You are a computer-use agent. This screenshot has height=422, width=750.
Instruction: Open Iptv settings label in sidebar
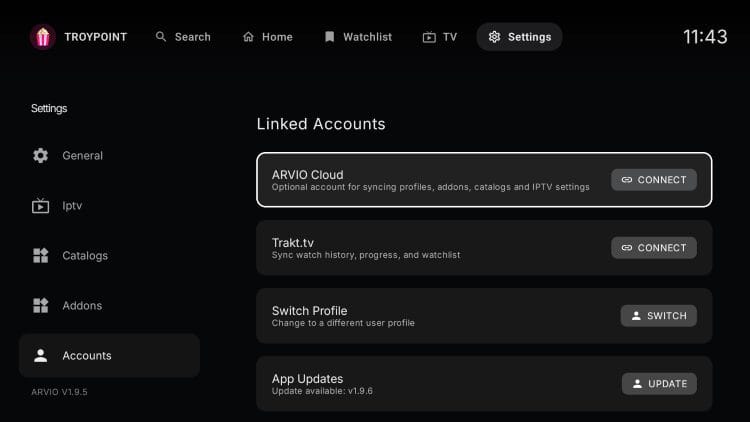coord(72,206)
